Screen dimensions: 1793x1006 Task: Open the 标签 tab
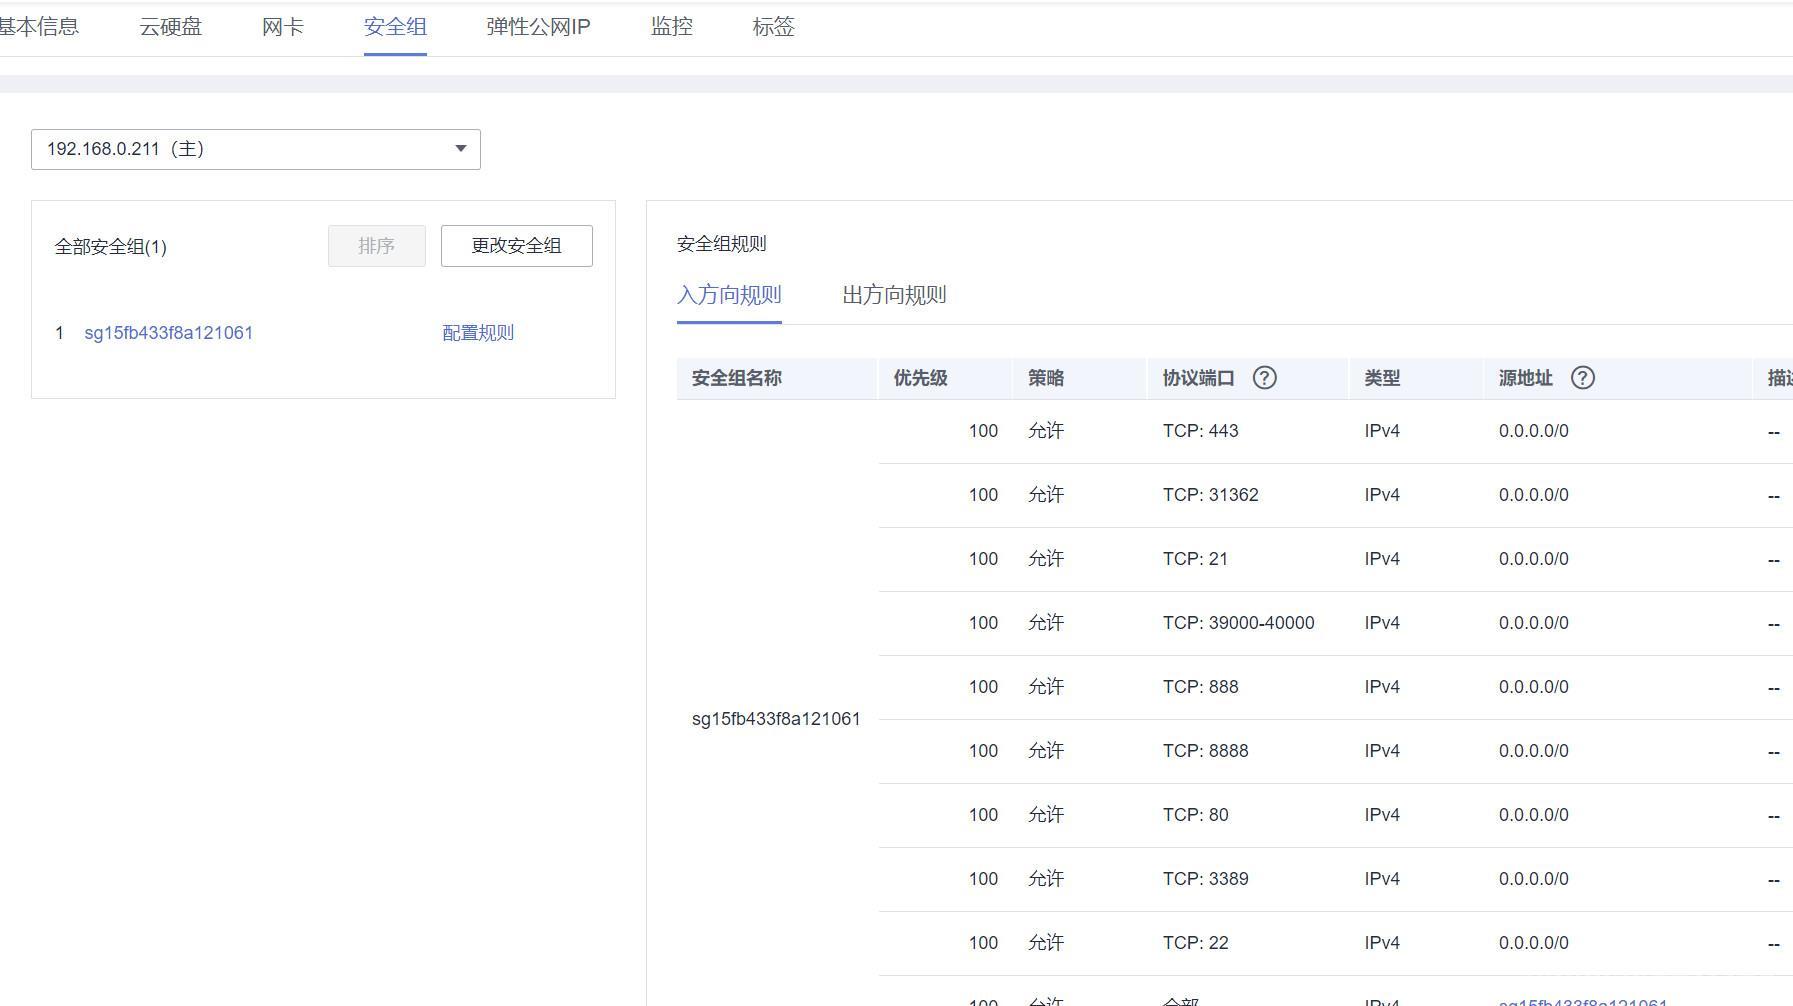pos(773,27)
